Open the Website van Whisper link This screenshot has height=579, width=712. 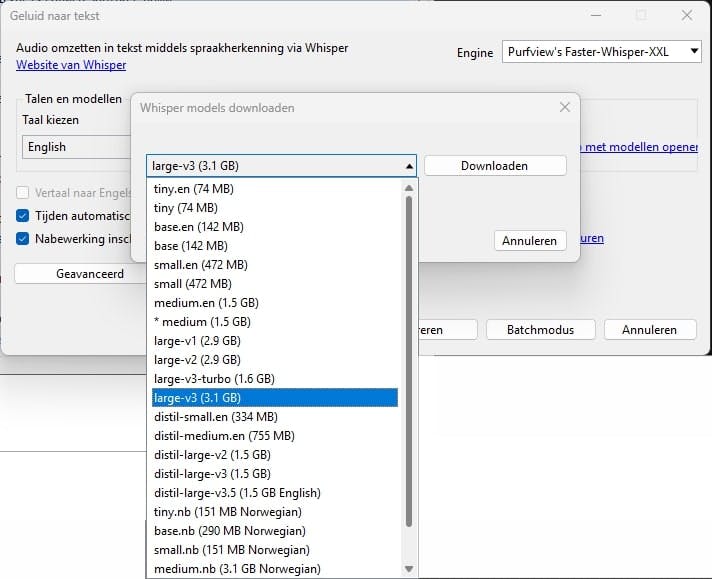click(x=71, y=65)
